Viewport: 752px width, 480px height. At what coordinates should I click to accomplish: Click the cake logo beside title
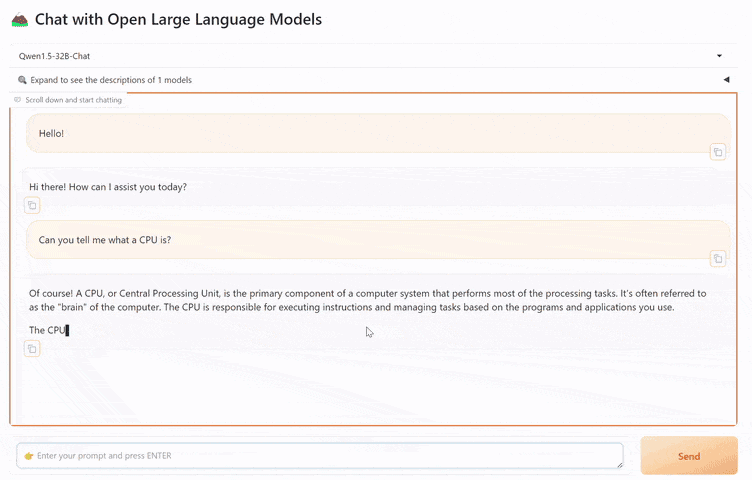click(20, 20)
